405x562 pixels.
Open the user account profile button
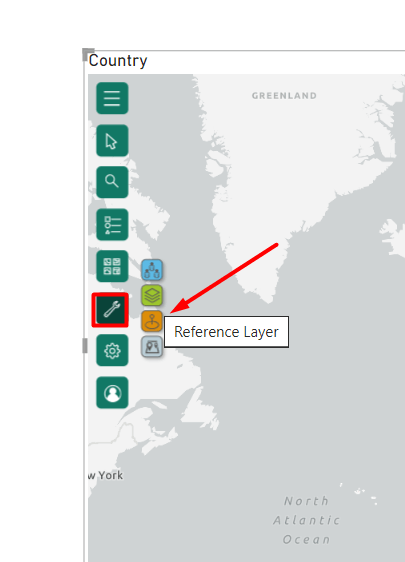pos(112,392)
